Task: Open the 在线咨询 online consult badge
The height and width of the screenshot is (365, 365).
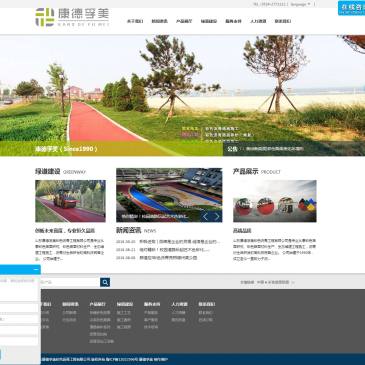Action: click(351, 8)
